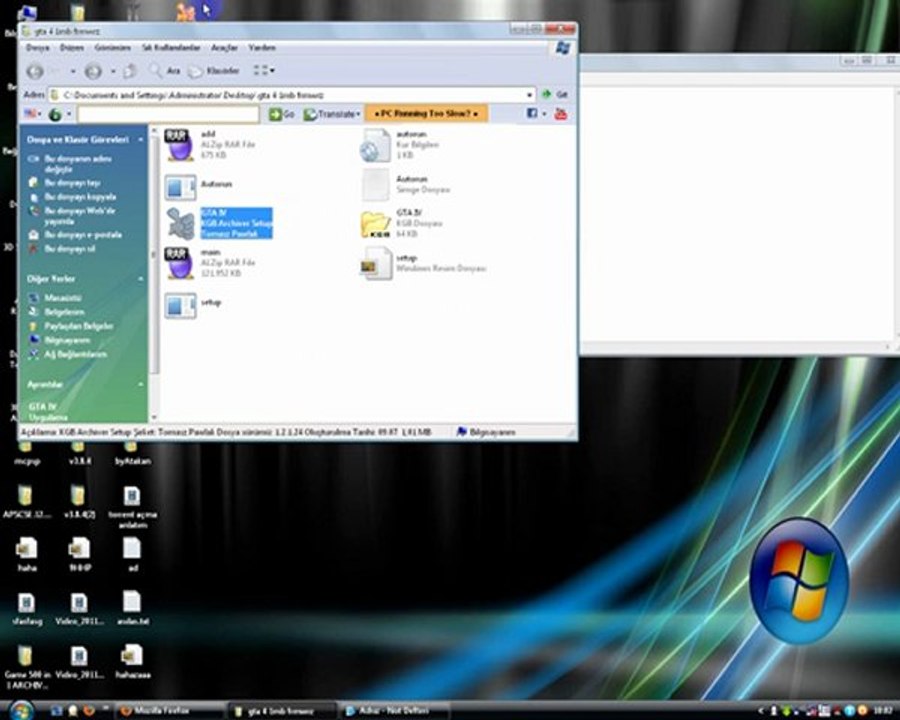Open the hahazaaa desktop icon
The width and height of the screenshot is (900, 720).
tap(132, 661)
